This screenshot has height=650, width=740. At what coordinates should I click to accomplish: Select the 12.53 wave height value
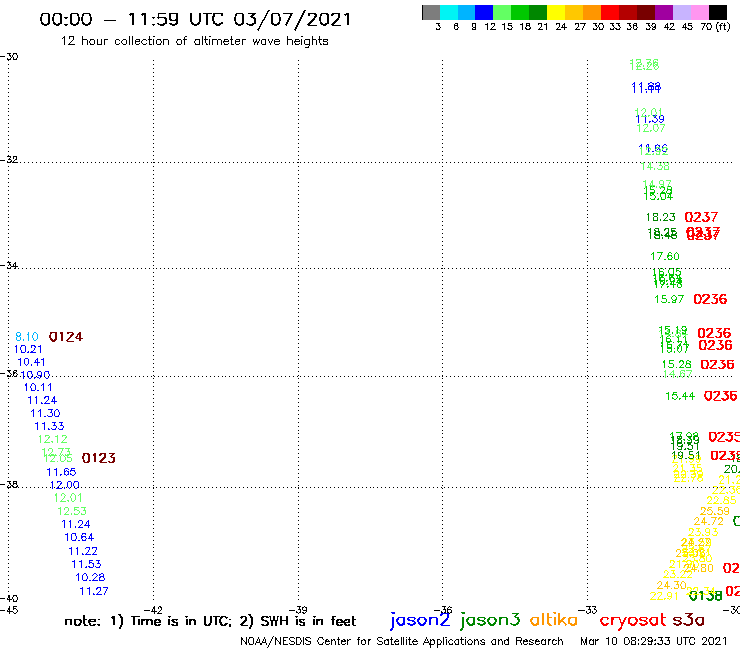click(x=72, y=511)
